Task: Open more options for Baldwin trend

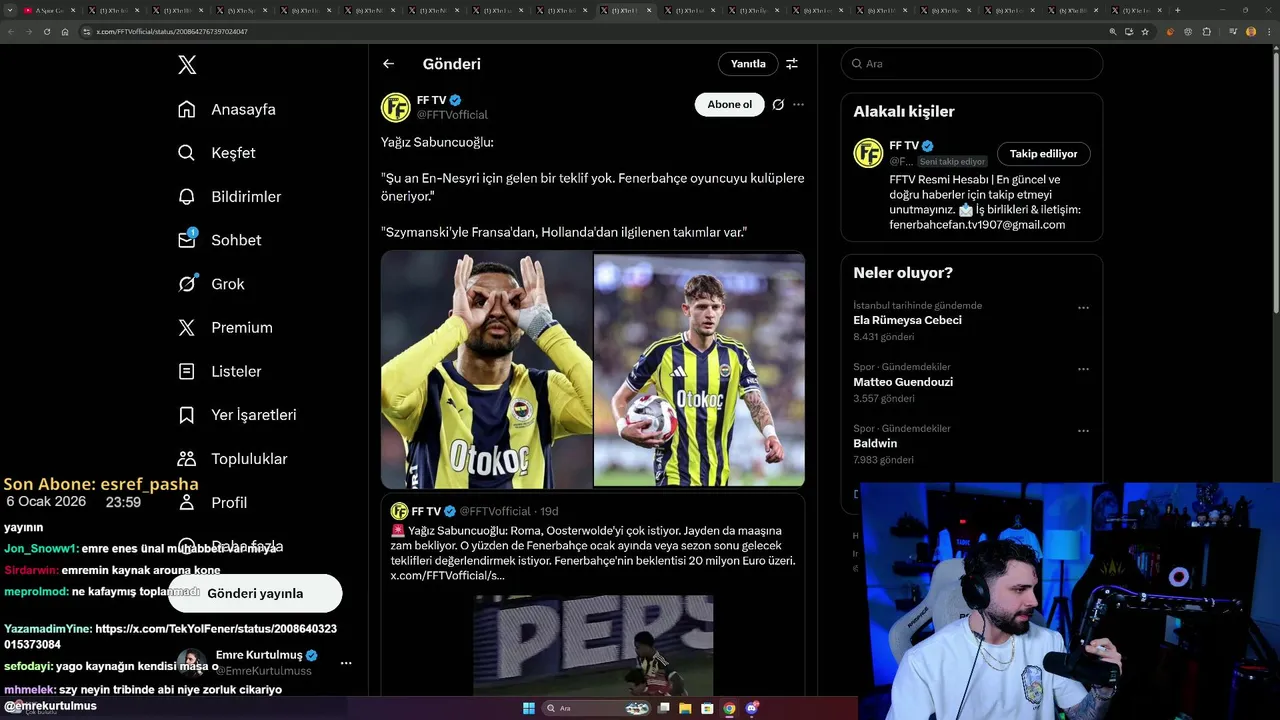Action: pos(1083,431)
